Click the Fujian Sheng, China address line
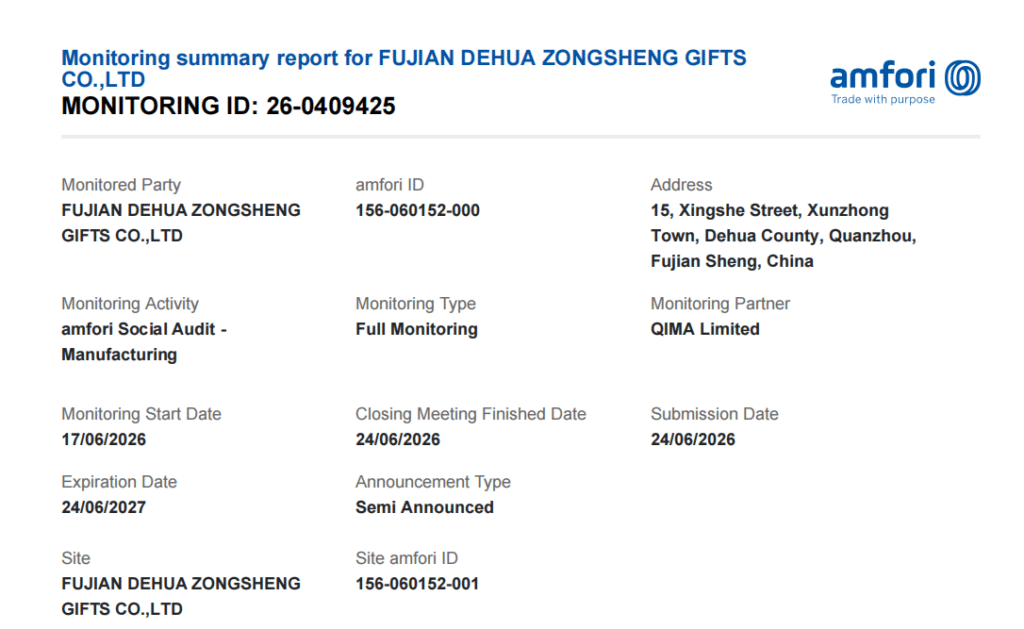The width and height of the screenshot is (1024, 629). 732,261
